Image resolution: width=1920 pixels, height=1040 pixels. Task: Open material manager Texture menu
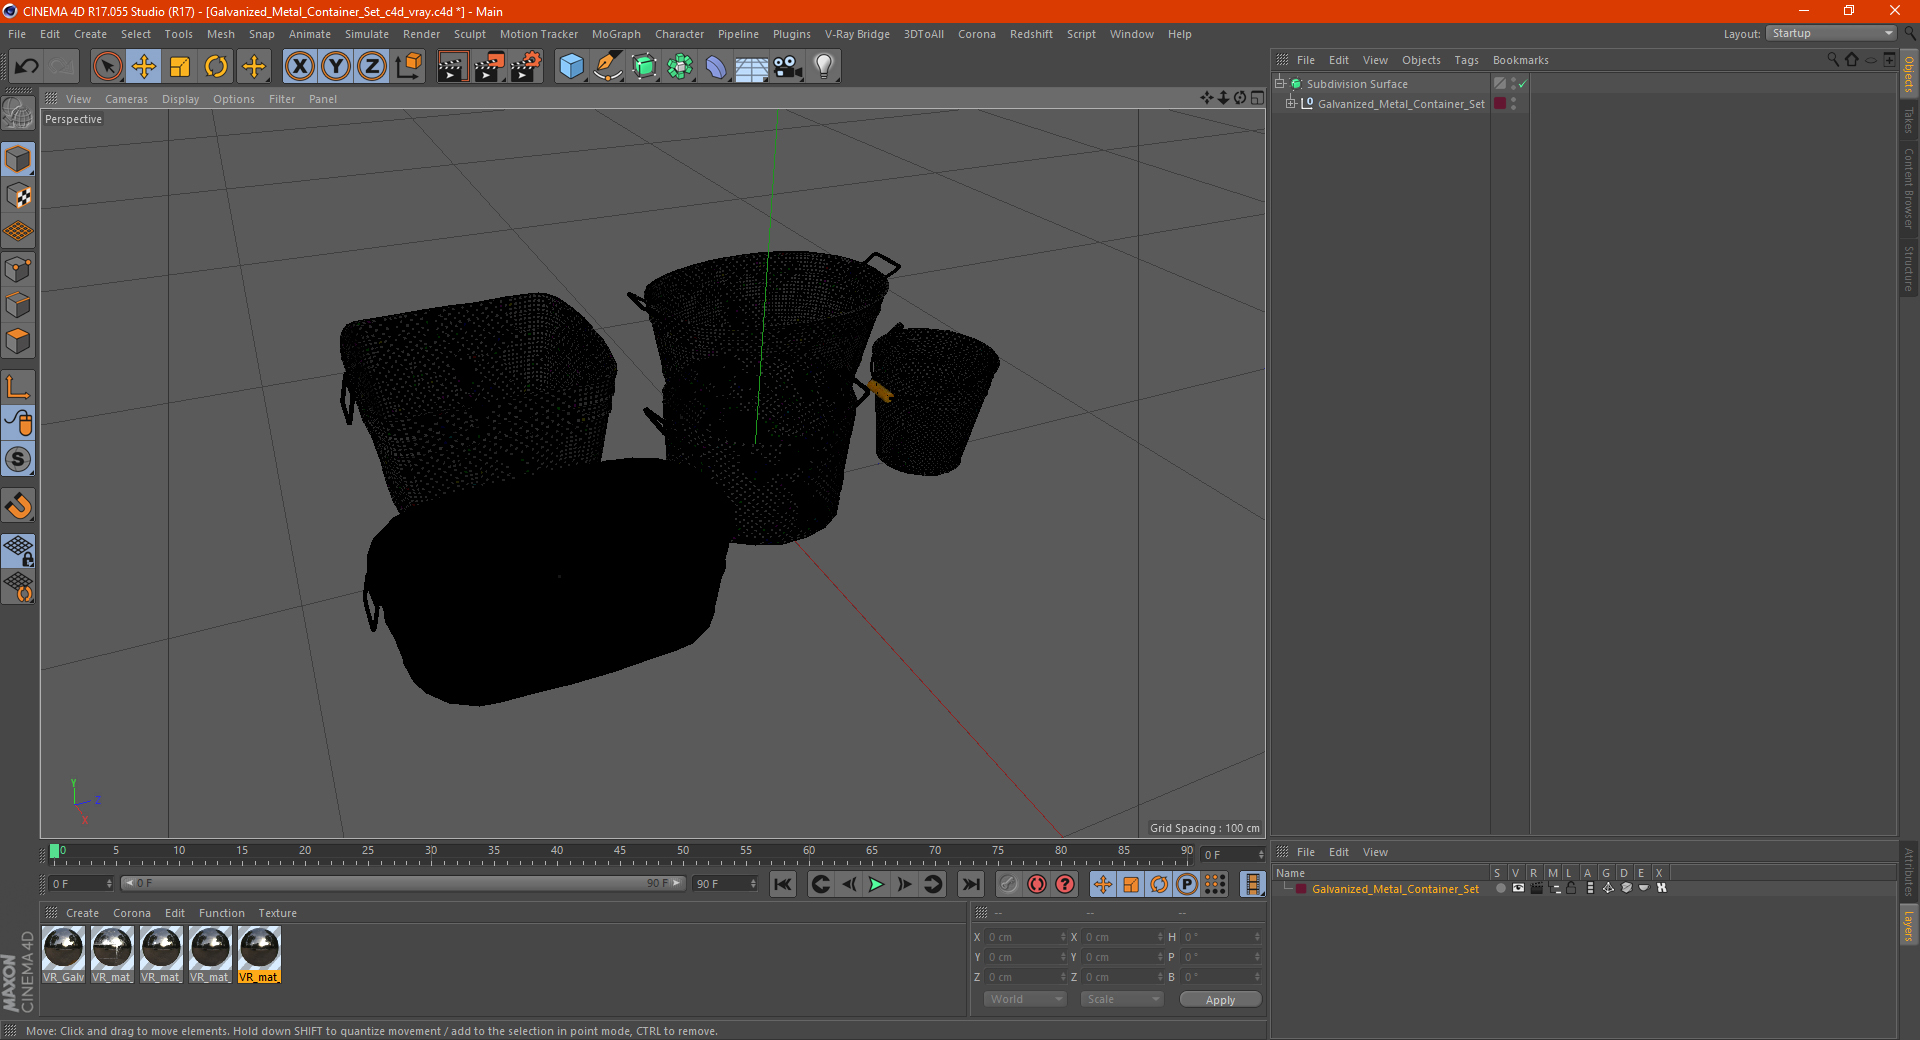277,913
